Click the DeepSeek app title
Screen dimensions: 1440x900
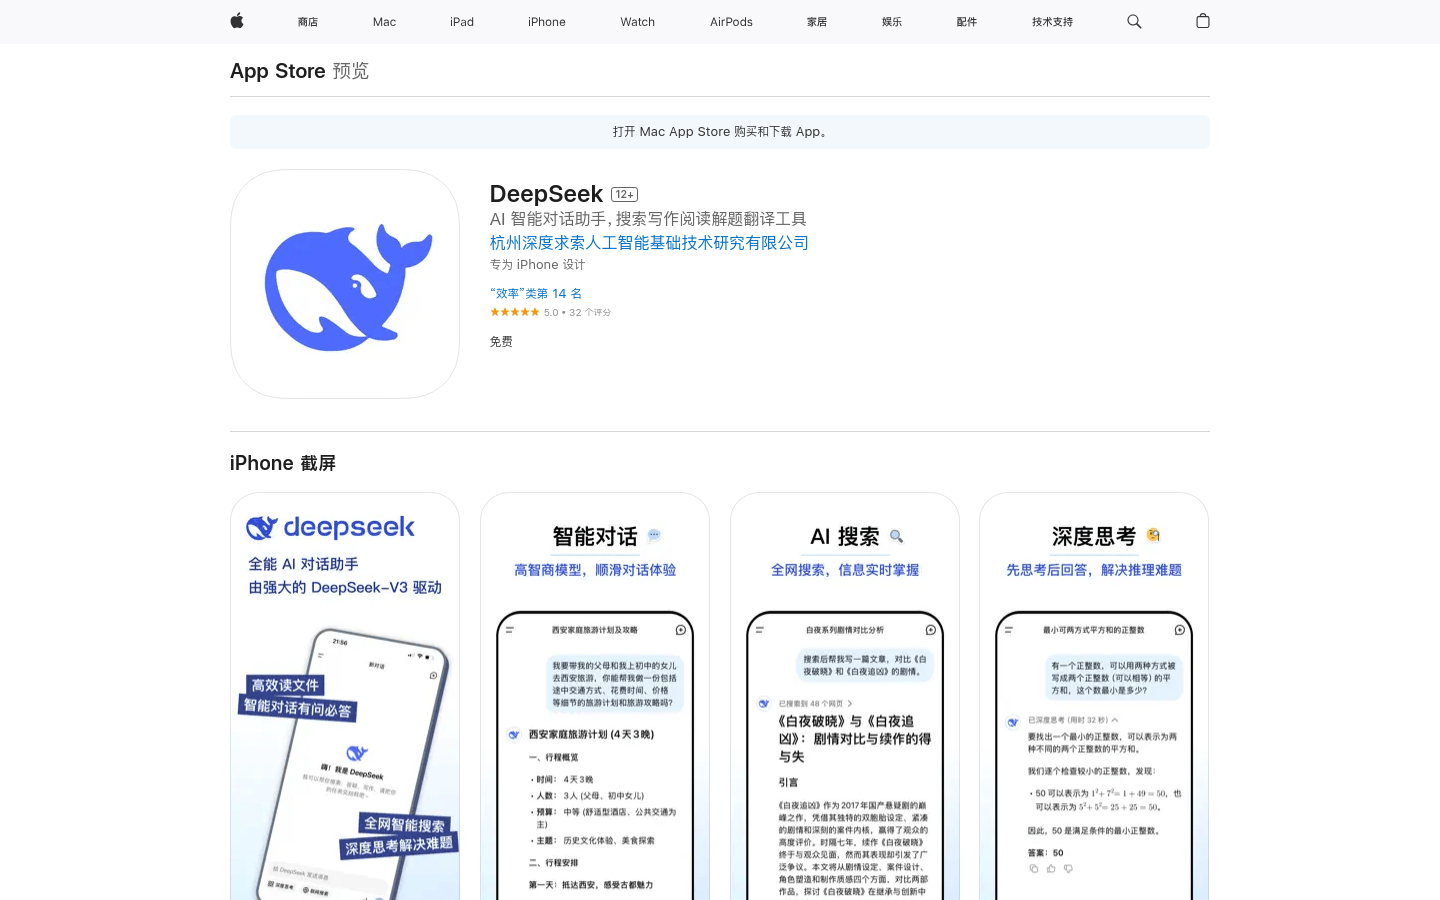[x=546, y=194]
